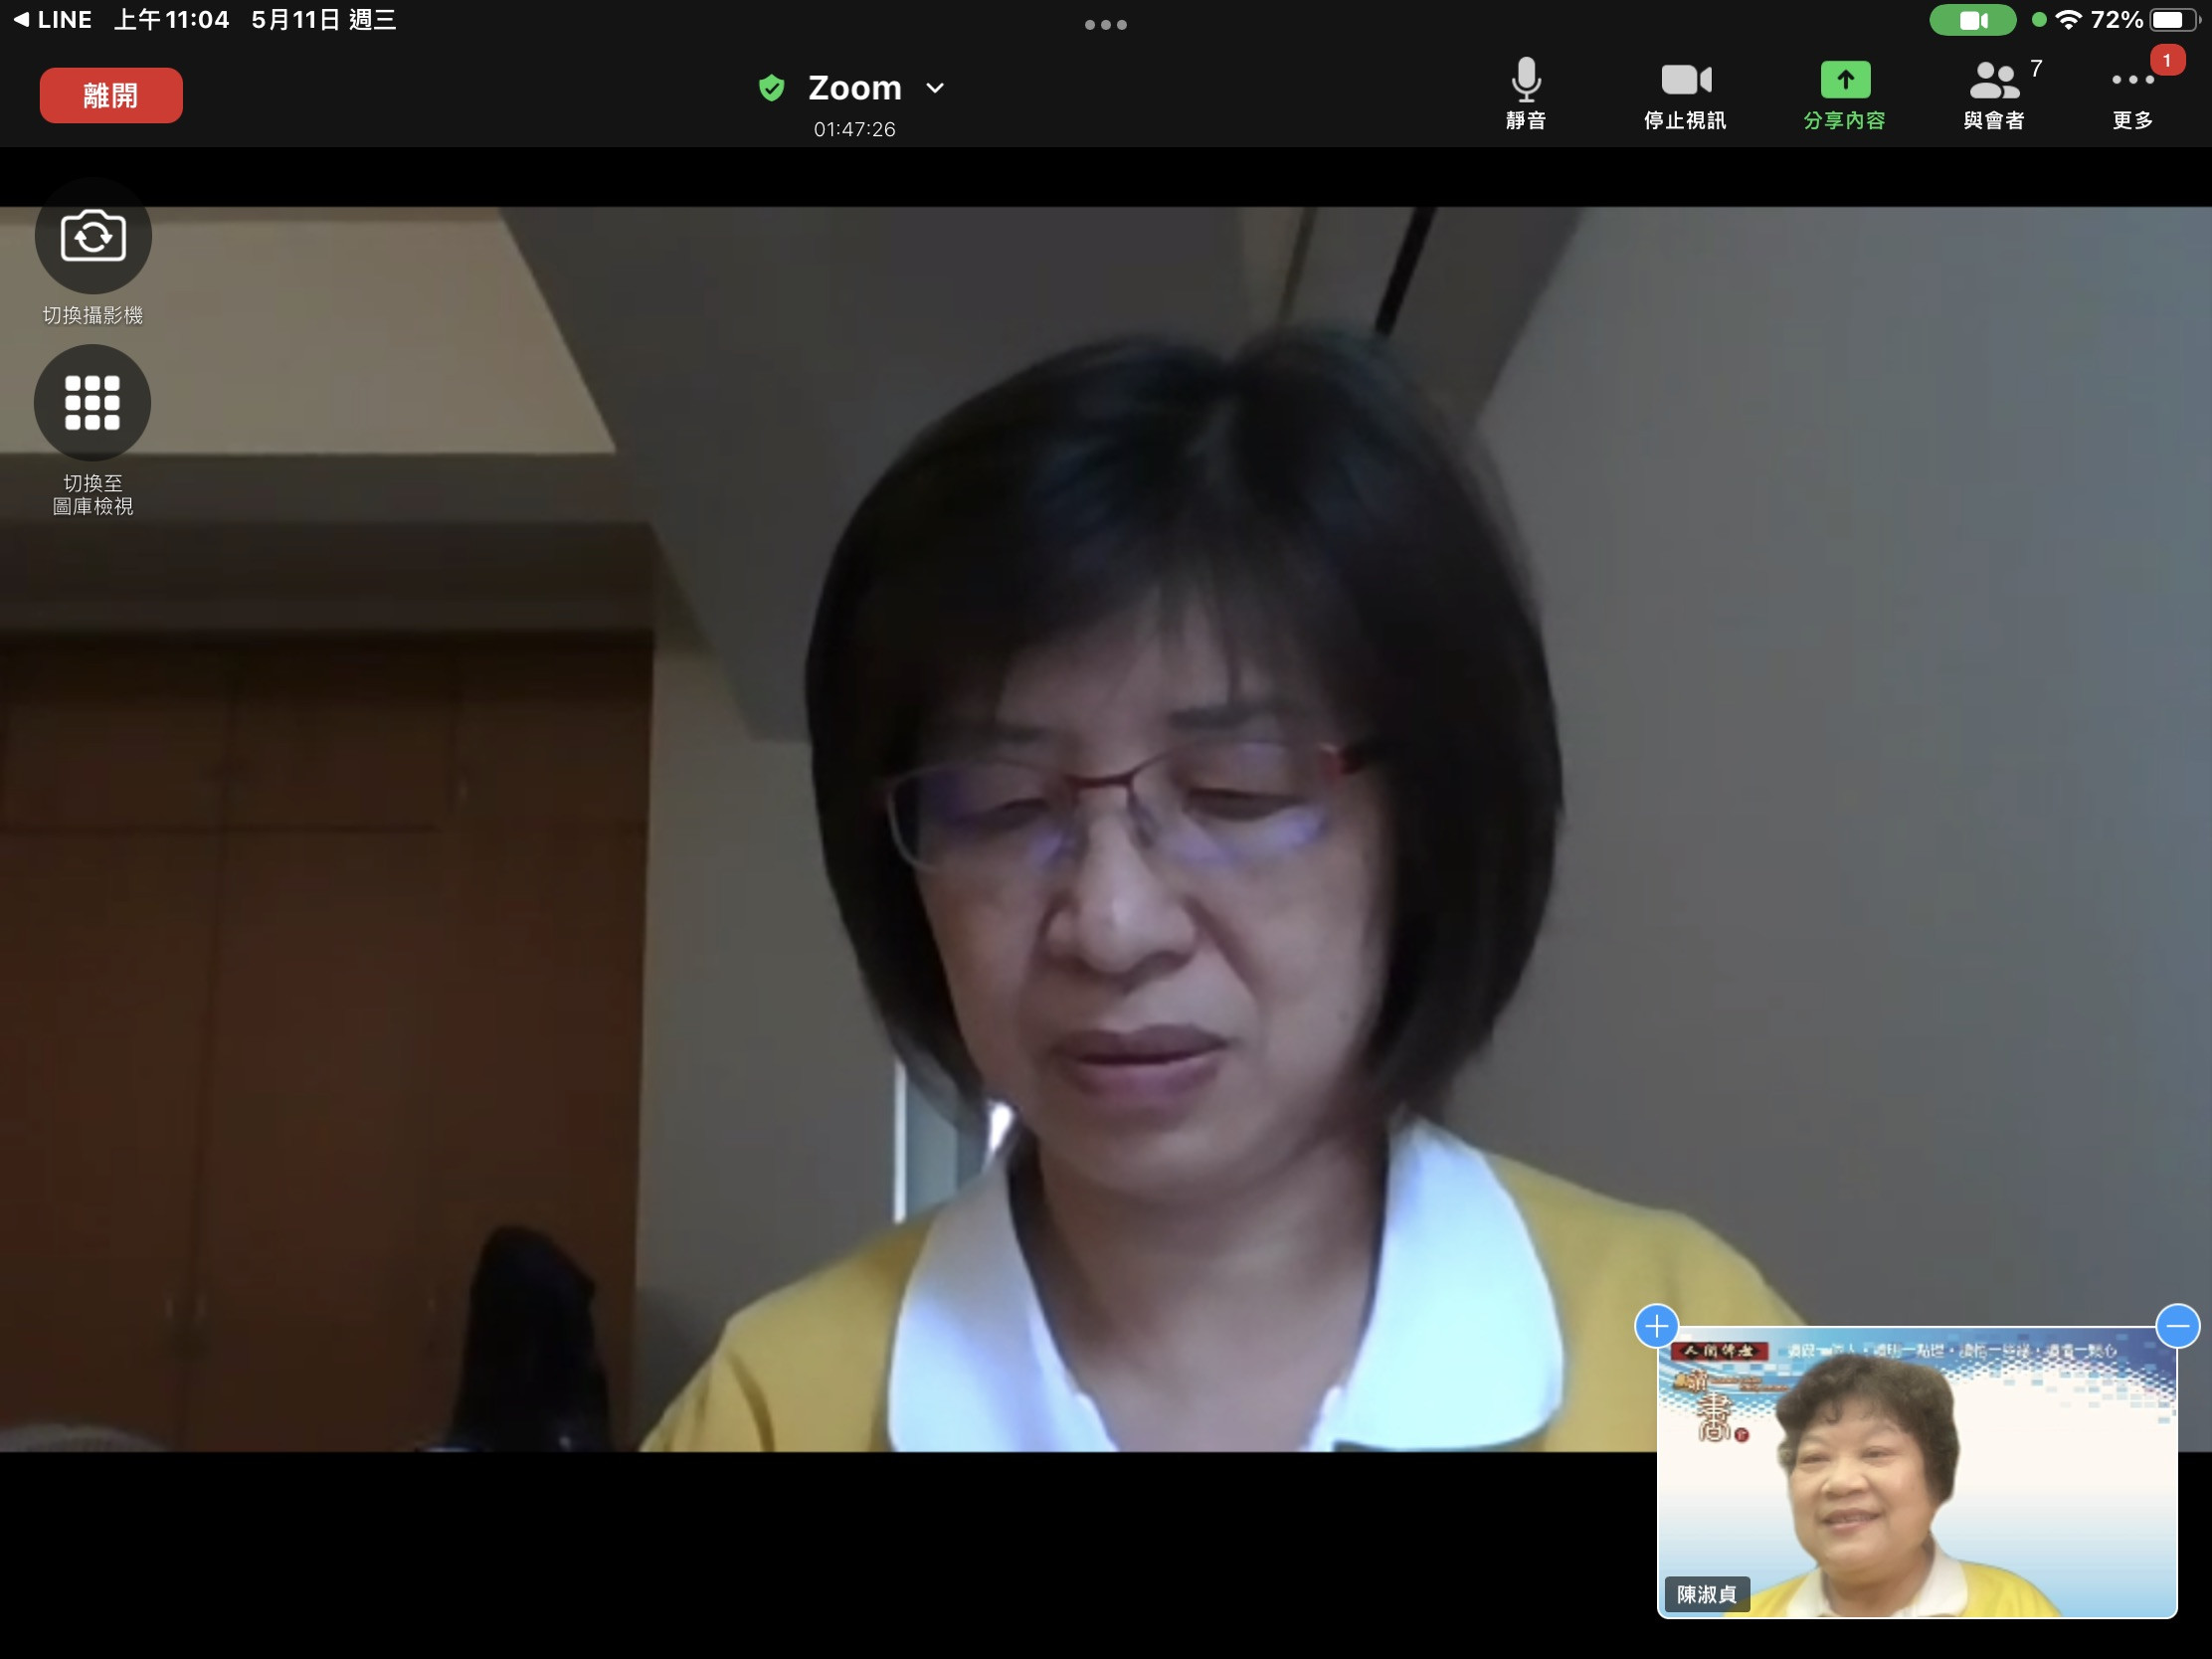Minimize the thumbnail with minus button
Image resolution: width=2212 pixels, height=1659 pixels.
point(2177,1326)
